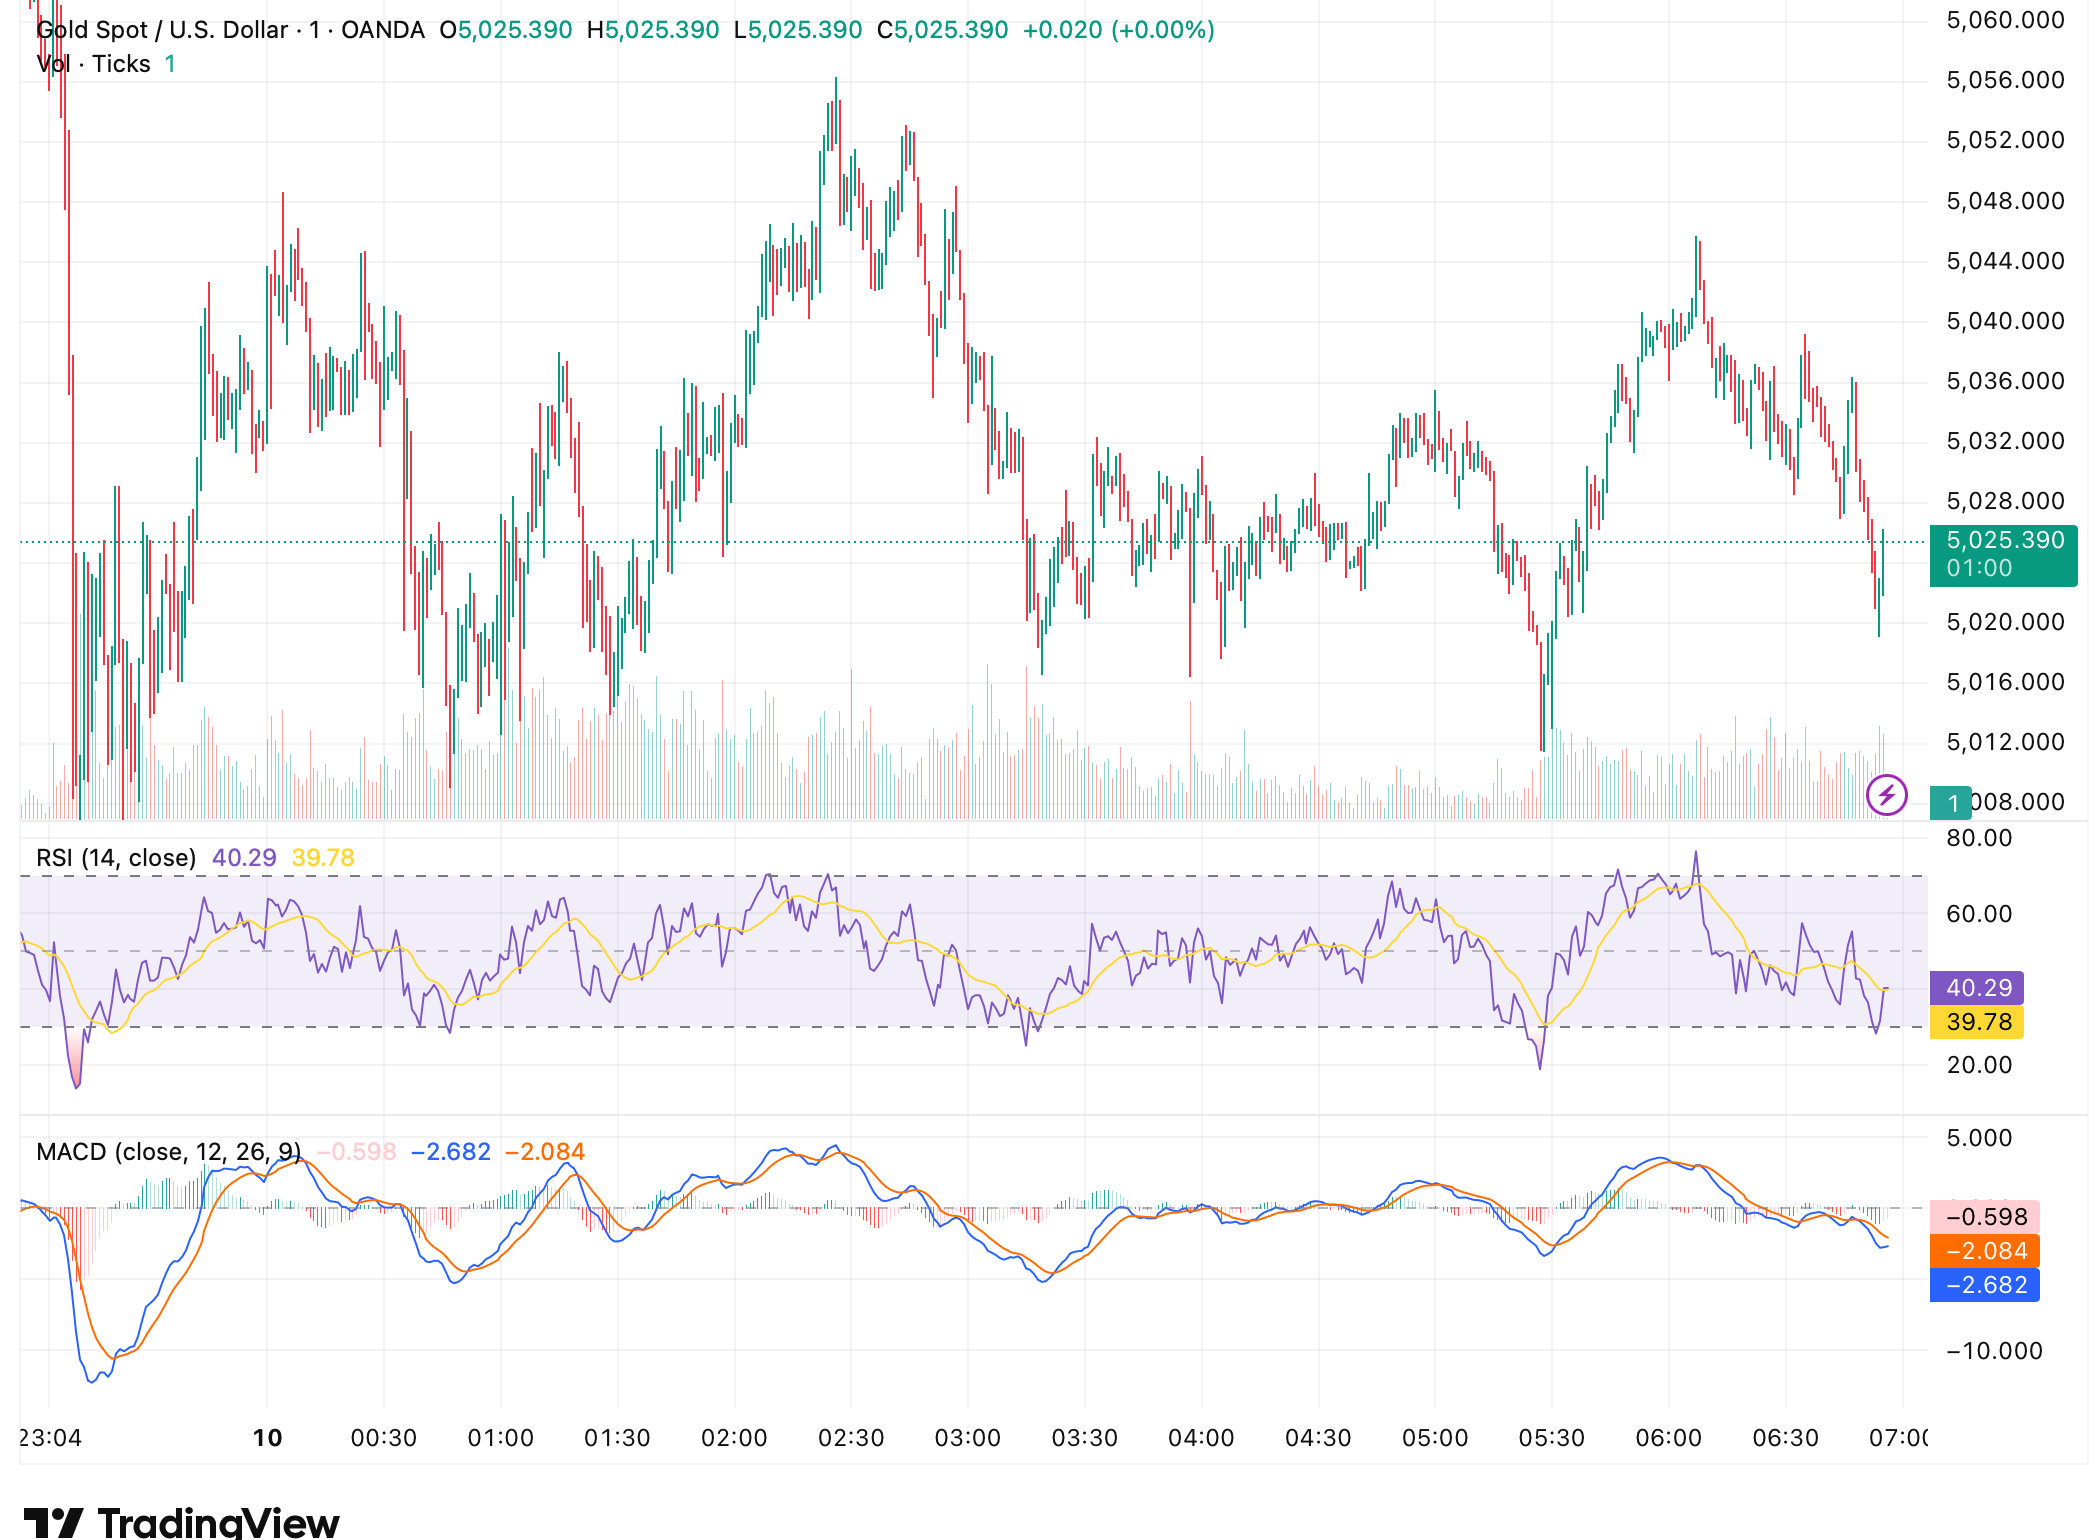Click the bold date label 10 on time axis
This screenshot has width=2097, height=1540.
pos(267,1438)
